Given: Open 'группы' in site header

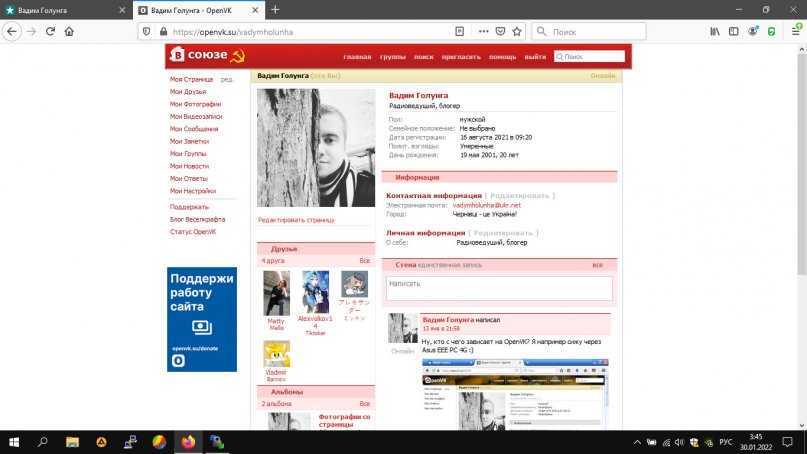Looking at the screenshot, I should 393,57.
